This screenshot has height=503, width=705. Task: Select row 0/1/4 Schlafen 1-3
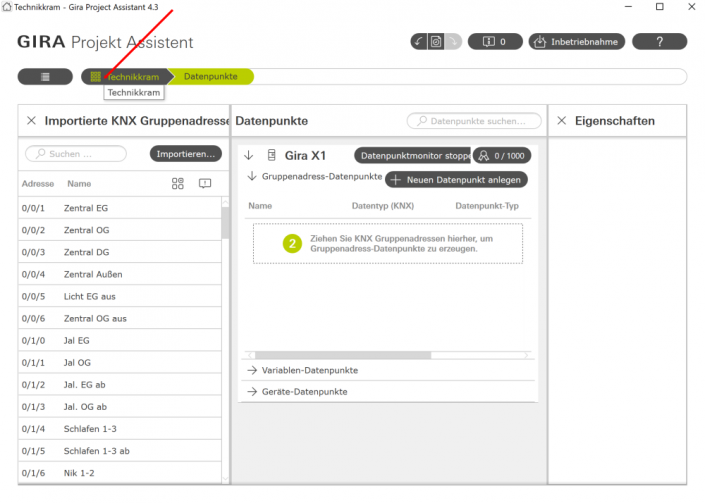120,428
